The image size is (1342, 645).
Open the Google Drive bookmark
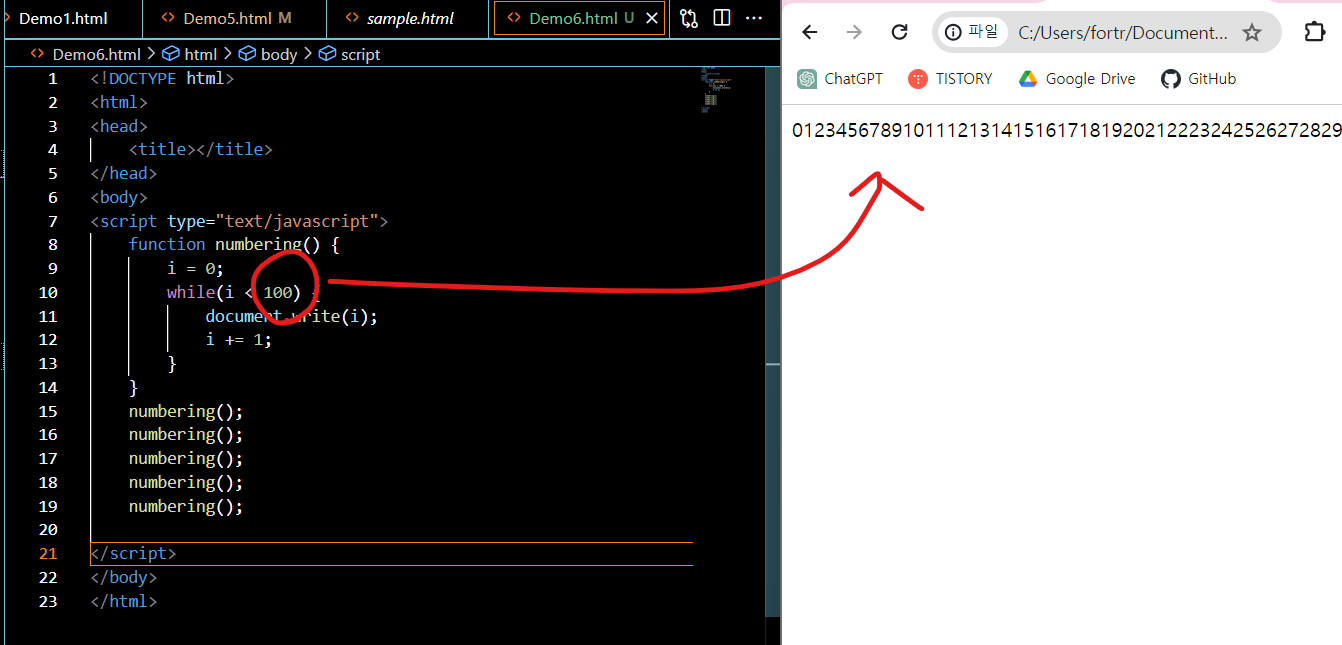(1077, 79)
